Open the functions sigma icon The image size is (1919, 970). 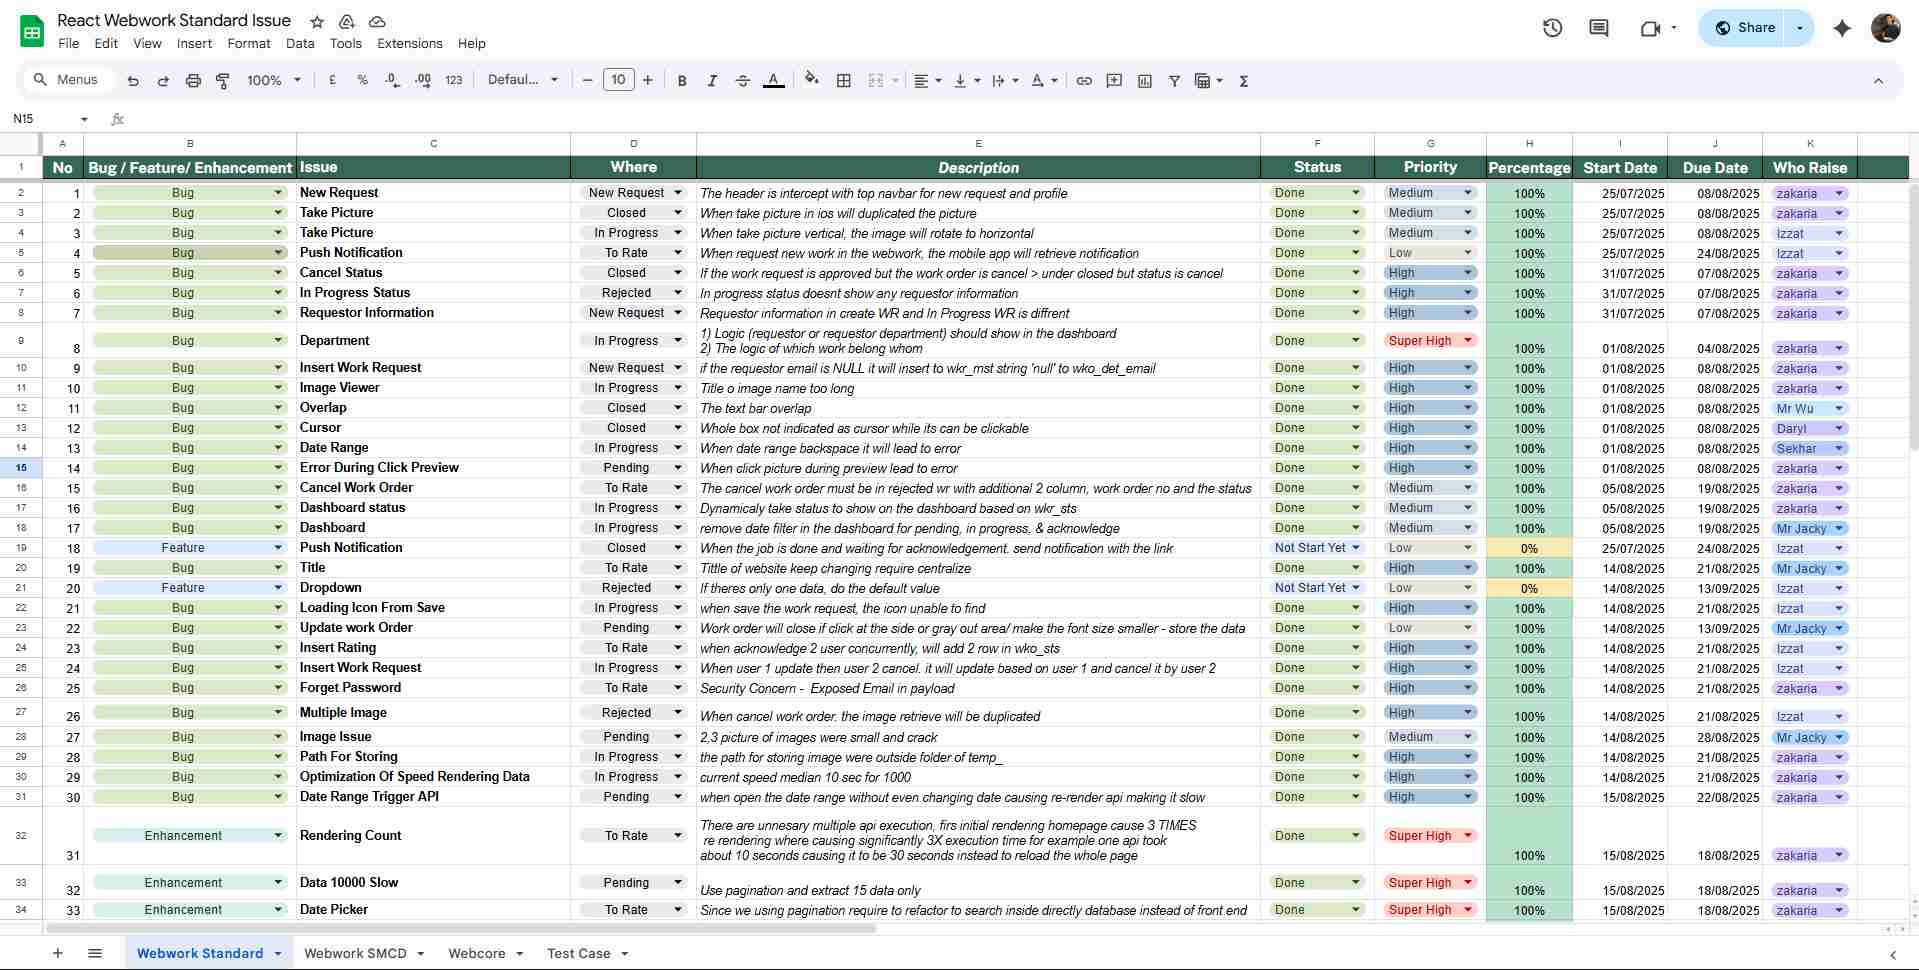[x=1244, y=81]
